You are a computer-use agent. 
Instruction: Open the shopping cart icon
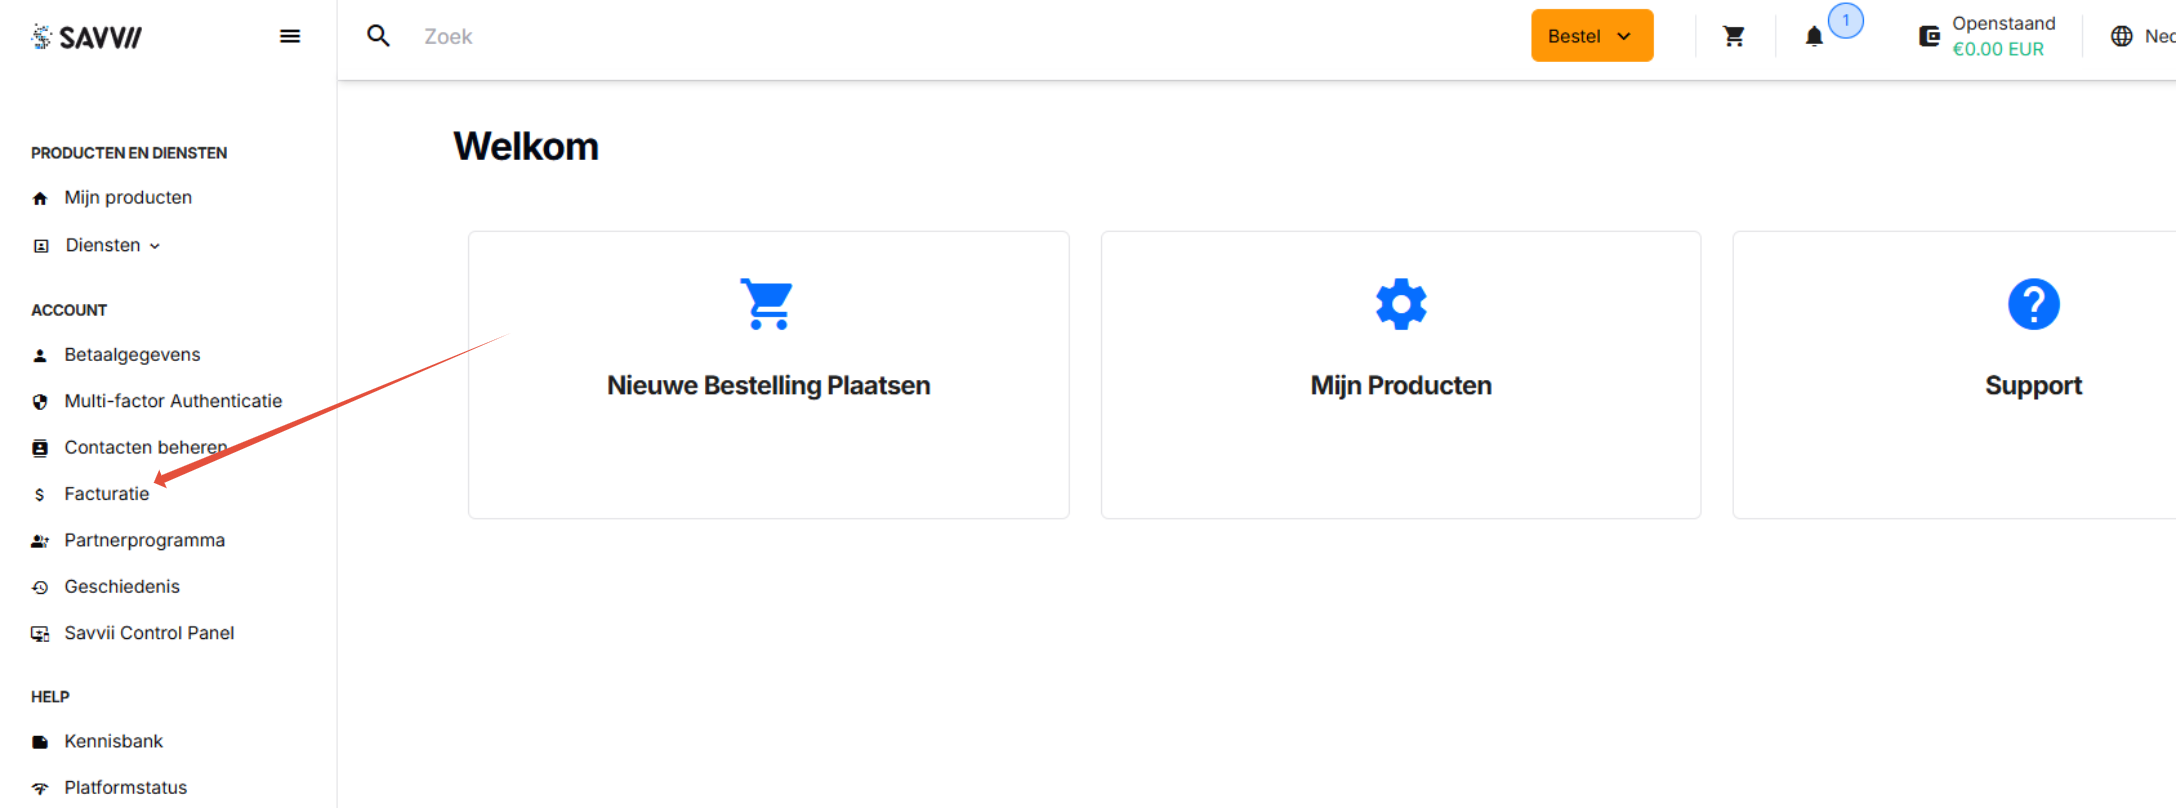1734,37
